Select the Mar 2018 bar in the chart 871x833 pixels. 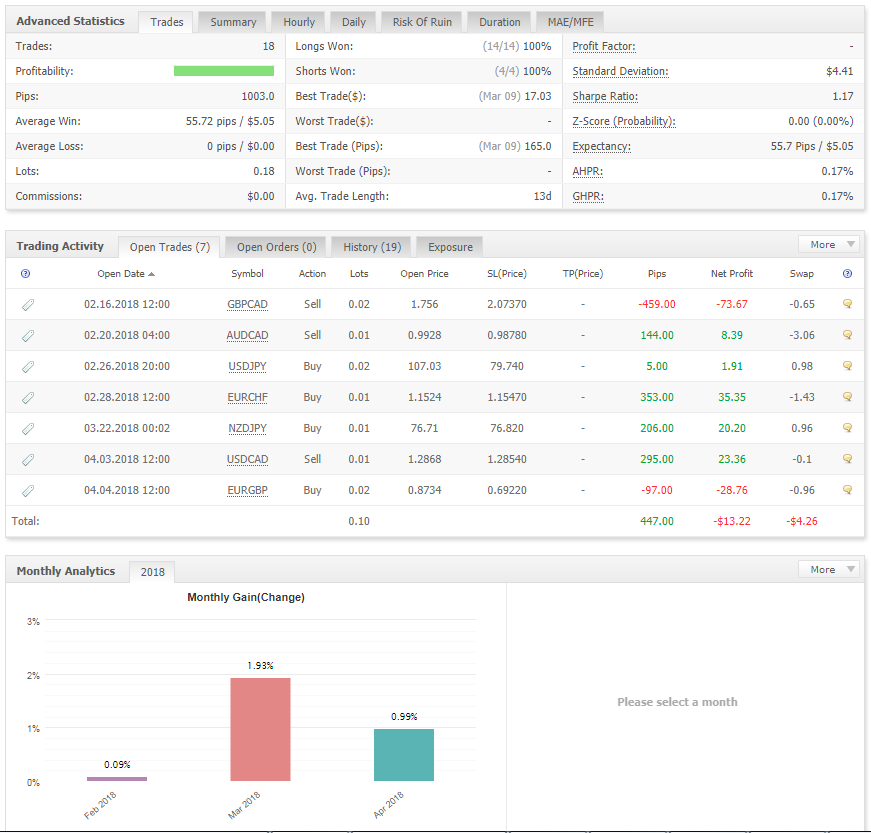coord(260,729)
